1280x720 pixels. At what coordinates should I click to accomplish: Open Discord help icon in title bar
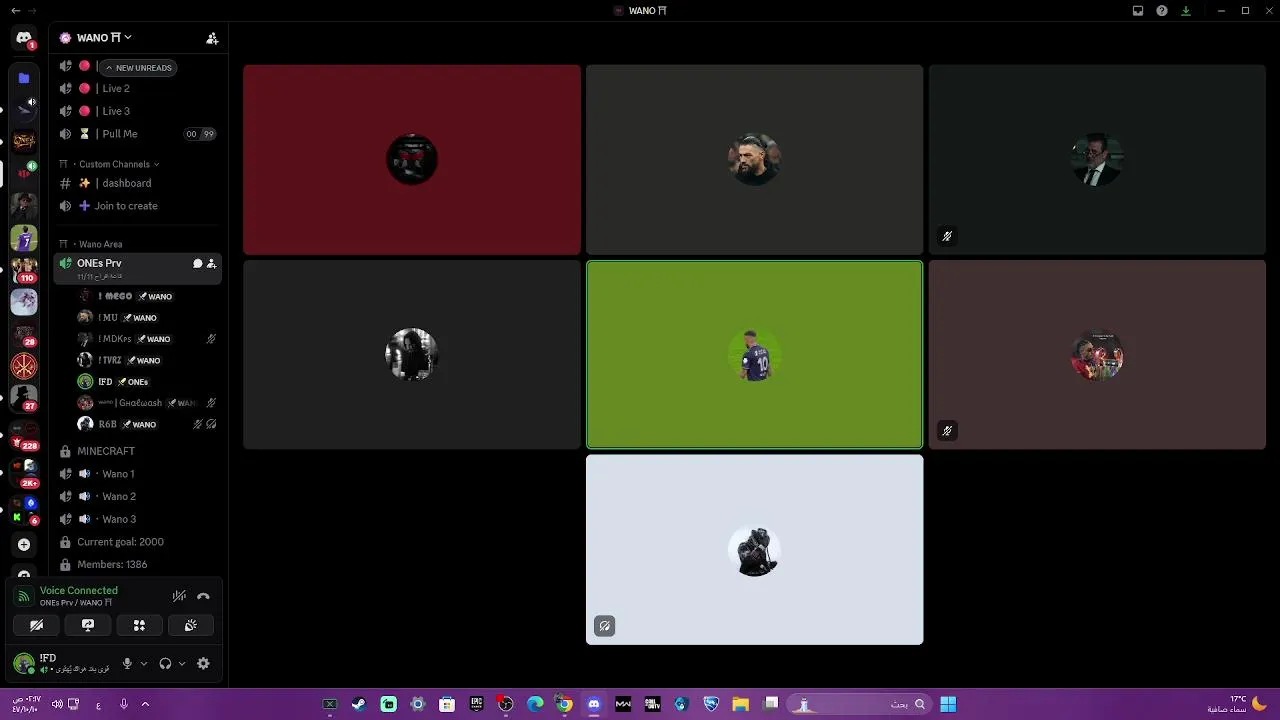[x=1162, y=11]
